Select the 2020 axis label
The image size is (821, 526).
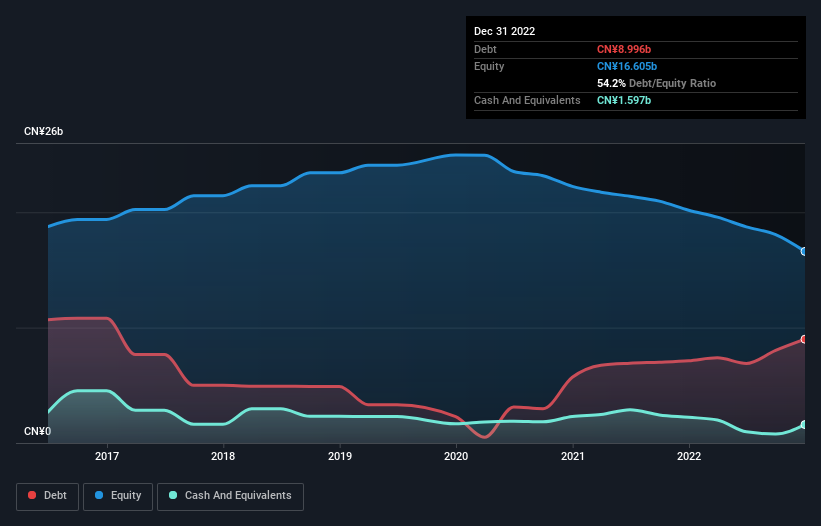[x=456, y=456]
